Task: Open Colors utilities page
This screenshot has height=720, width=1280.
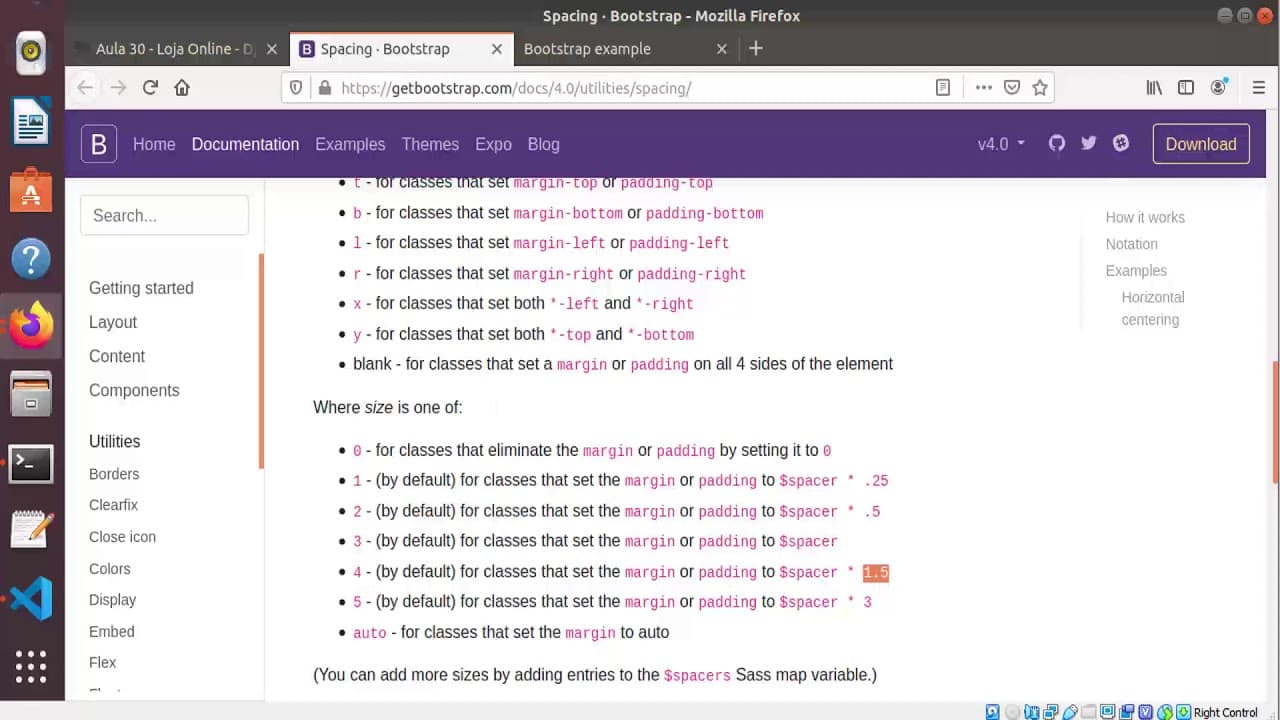Action: pos(110,569)
